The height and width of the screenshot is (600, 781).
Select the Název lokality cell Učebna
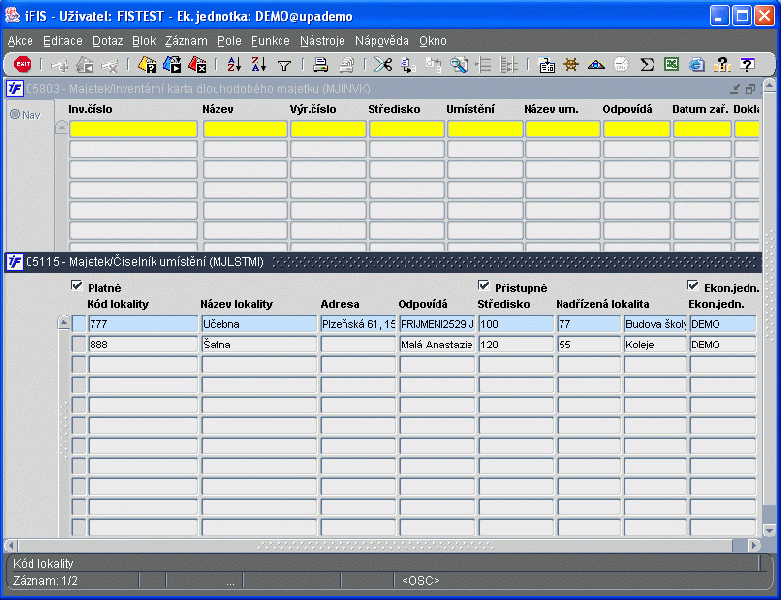click(x=259, y=324)
